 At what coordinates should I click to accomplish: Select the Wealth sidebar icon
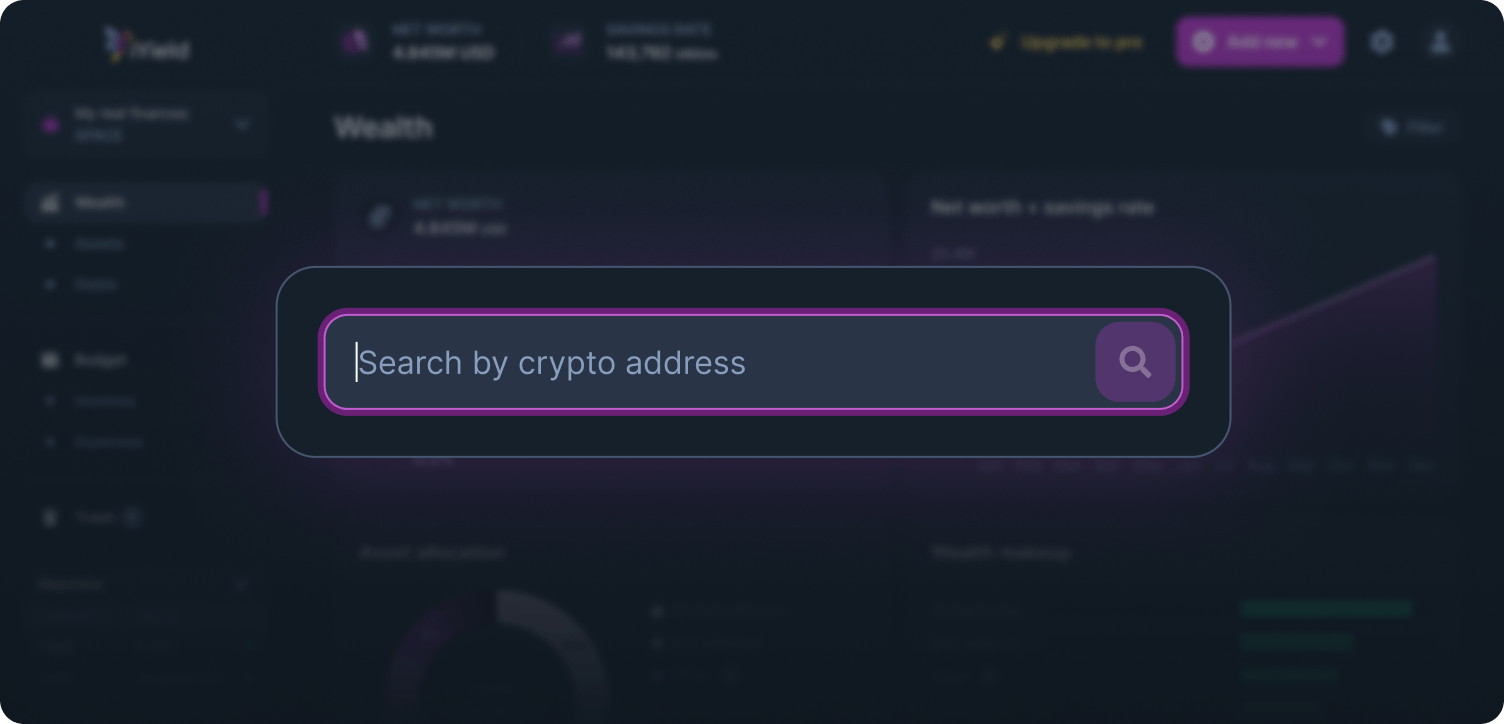click(50, 202)
